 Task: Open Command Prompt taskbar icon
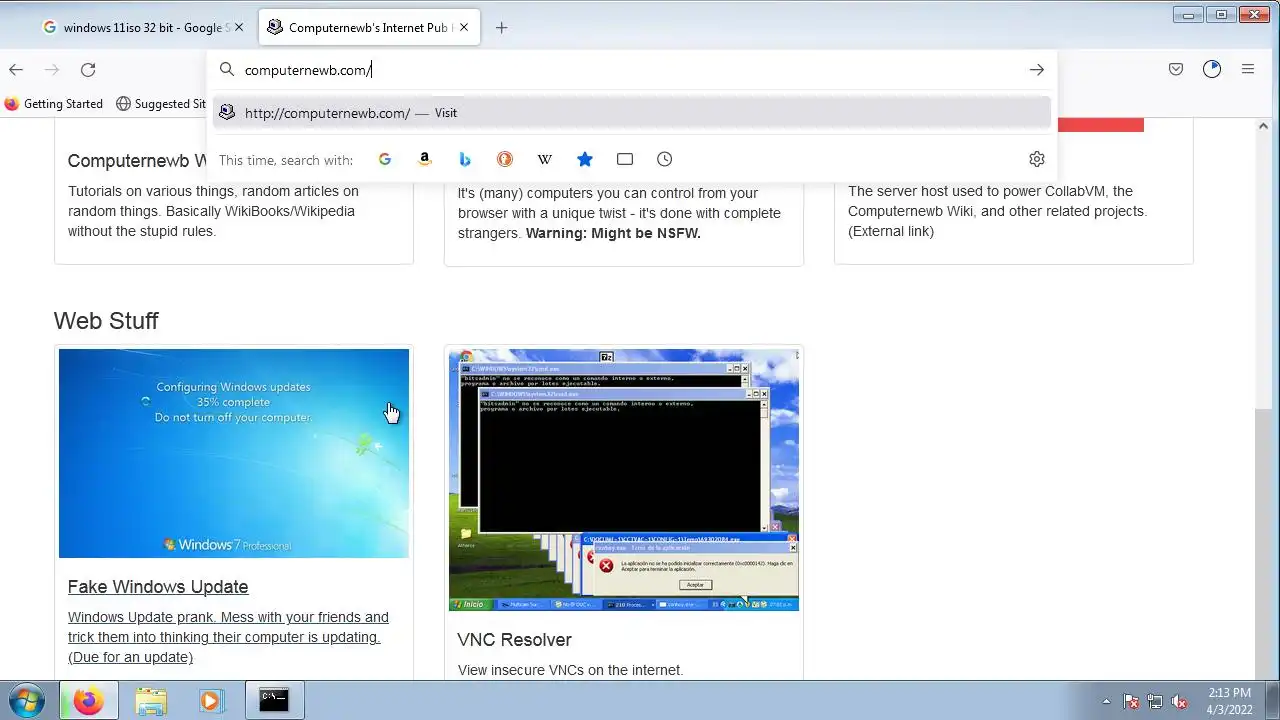pos(274,701)
